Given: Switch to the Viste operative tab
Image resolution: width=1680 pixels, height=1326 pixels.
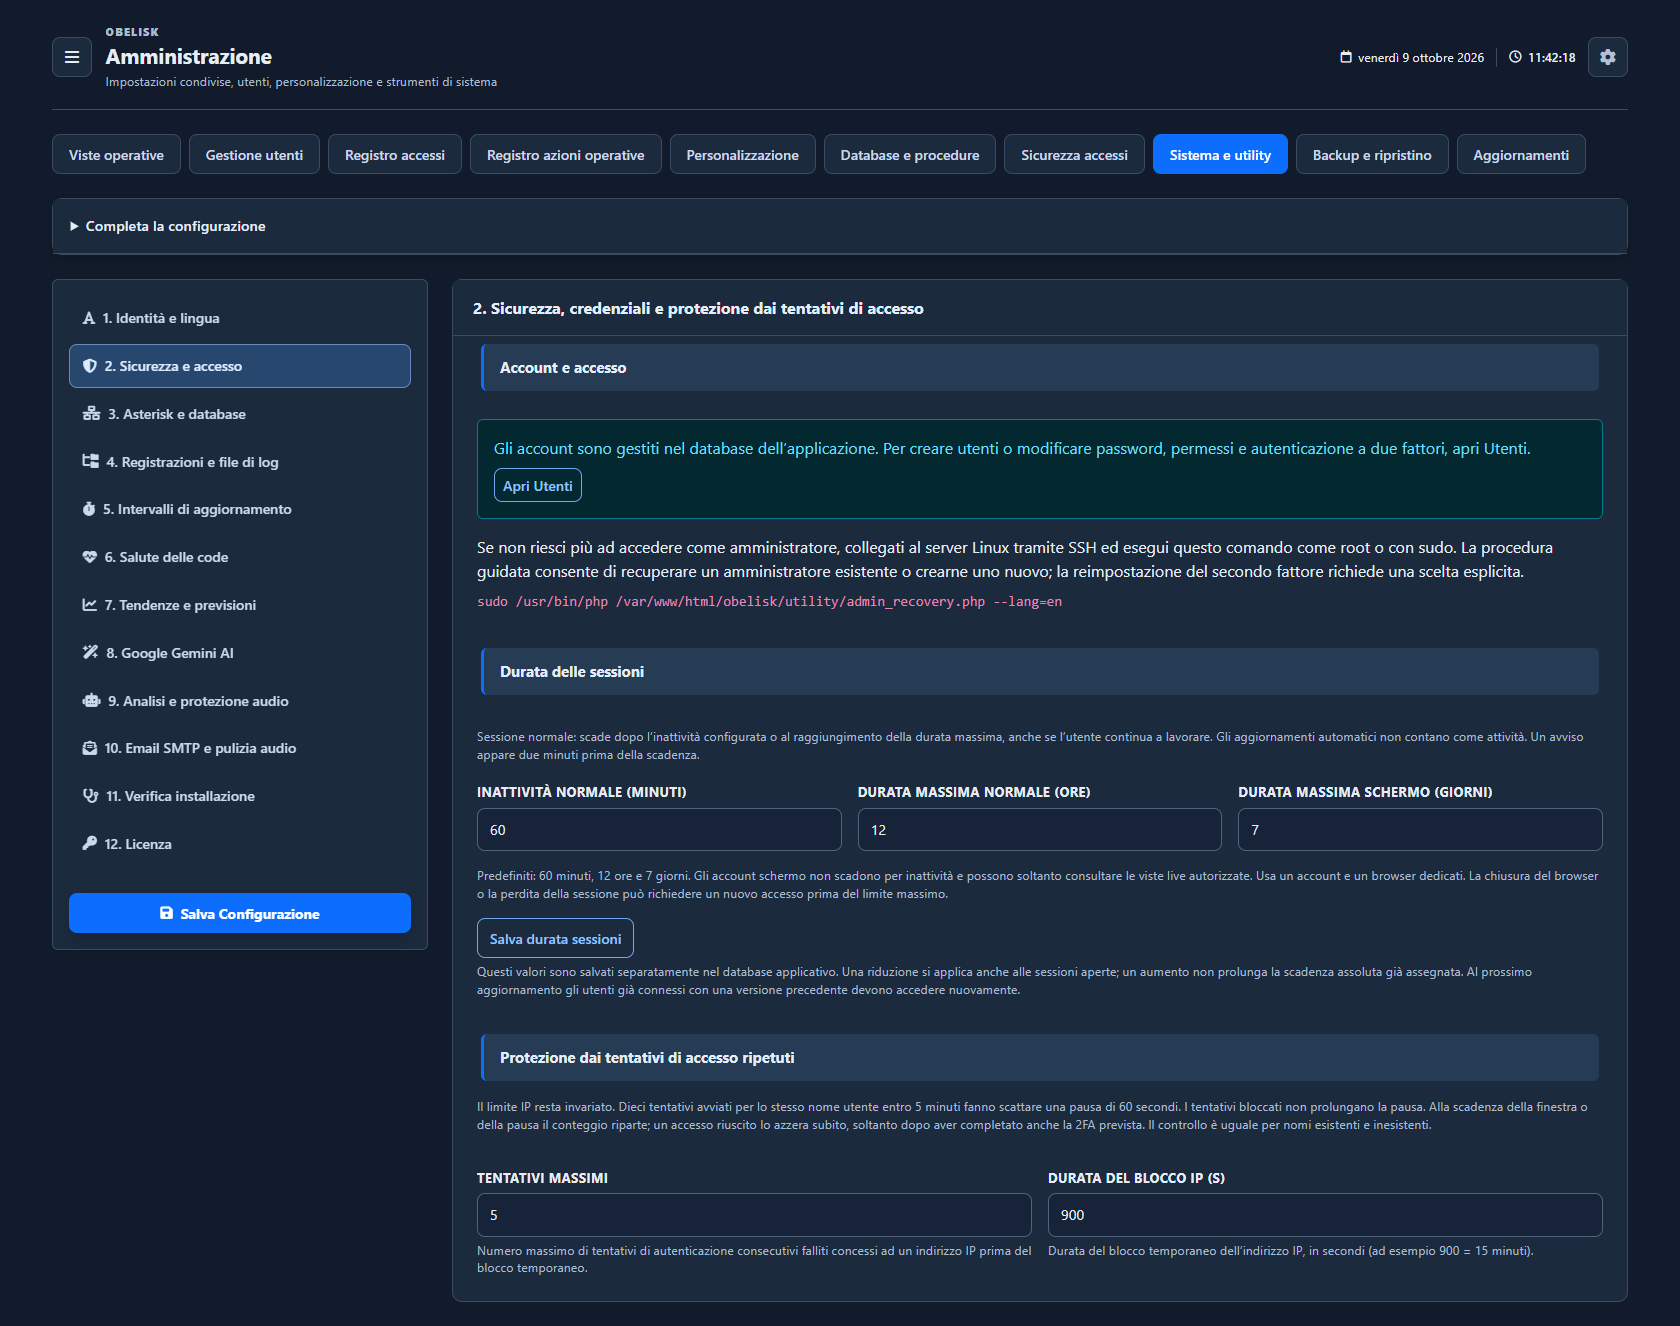Looking at the screenshot, I should pyautogui.click(x=116, y=154).
